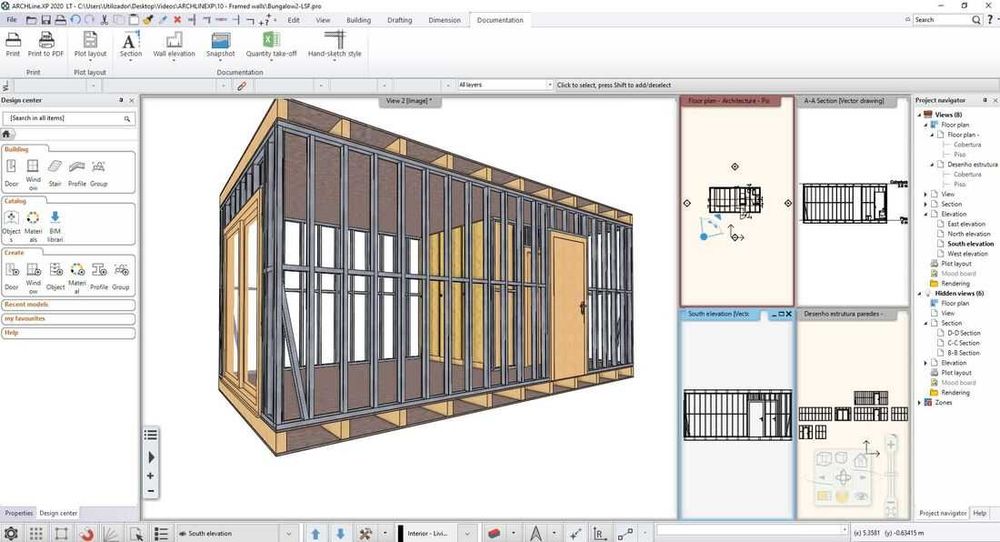Select North elevation in Project navigator
Image resolution: width=1000 pixels, height=542 pixels.
click(969, 234)
